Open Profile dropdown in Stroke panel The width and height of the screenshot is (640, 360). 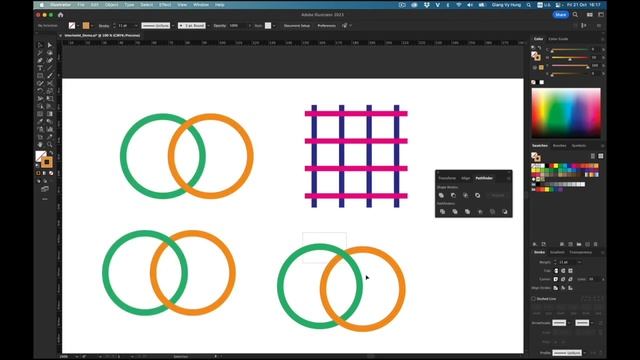(x=584, y=353)
